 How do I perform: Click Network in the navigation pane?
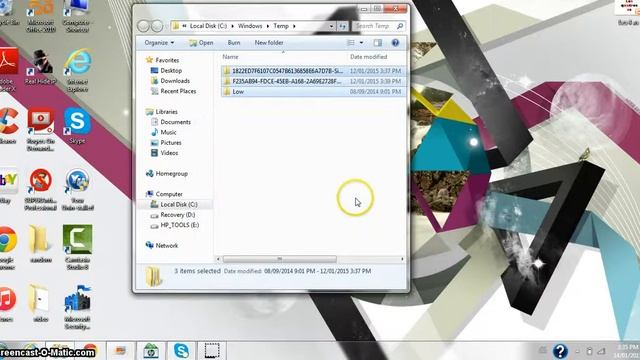coord(167,246)
